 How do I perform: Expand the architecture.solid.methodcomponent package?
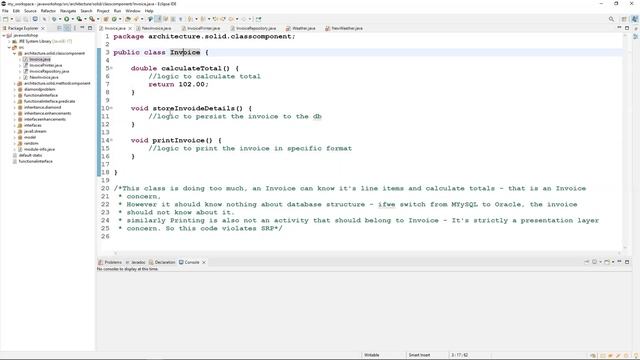[15, 83]
